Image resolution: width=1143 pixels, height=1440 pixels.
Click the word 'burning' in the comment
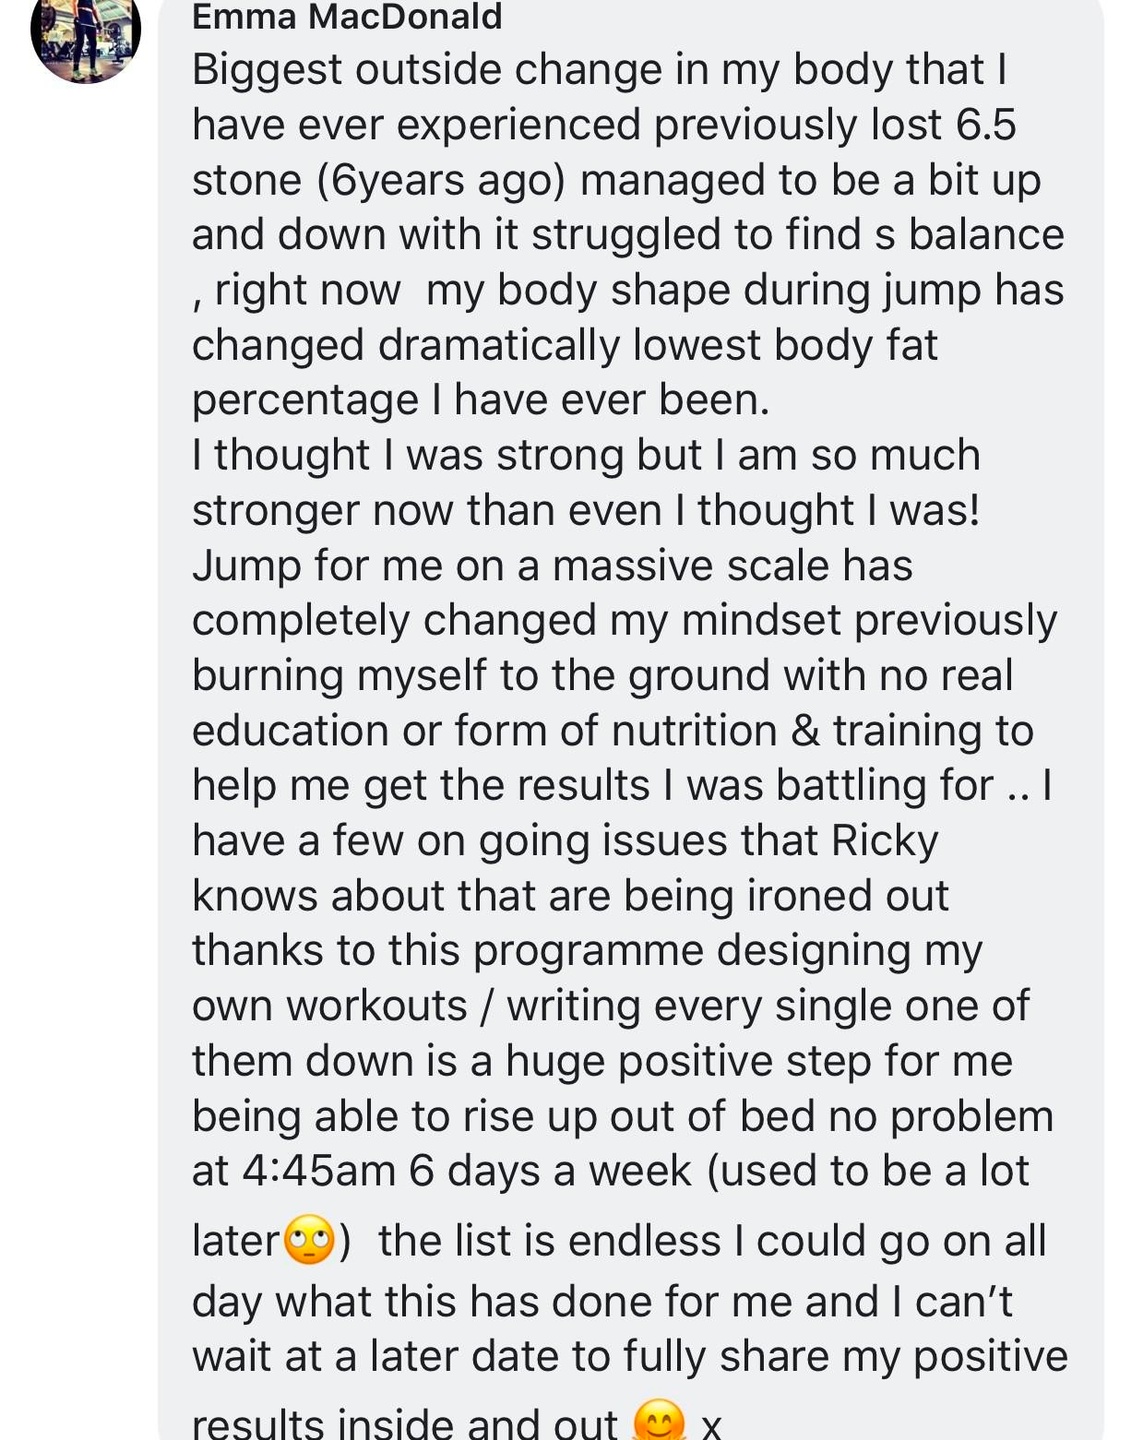pyautogui.click(x=268, y=676)
